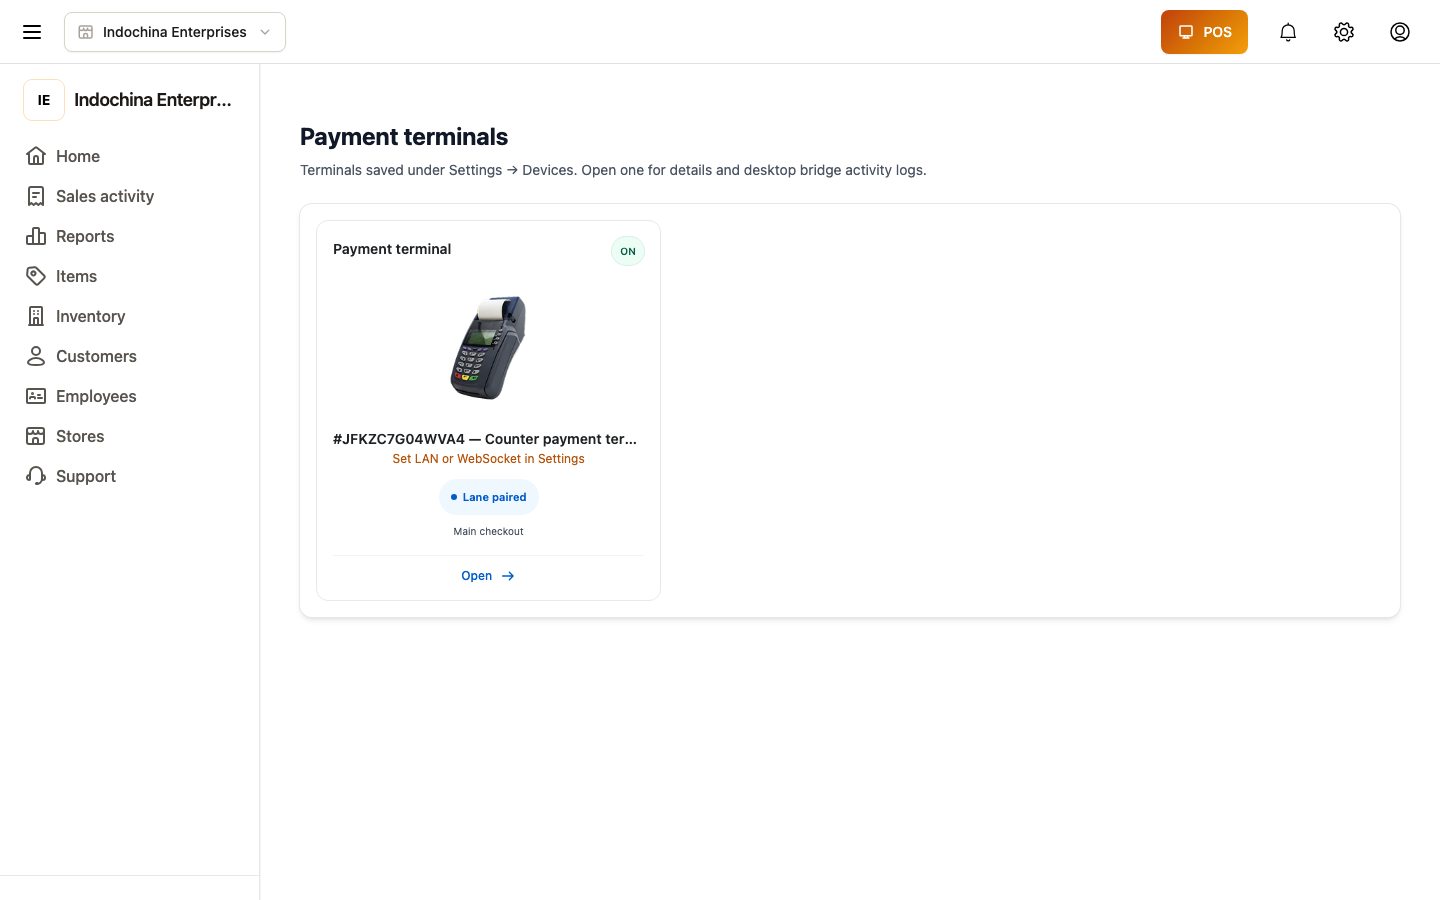Click the Reports bar chart icon
Viewport: 1440px width, 900px height.
click(x=36, y=236)
